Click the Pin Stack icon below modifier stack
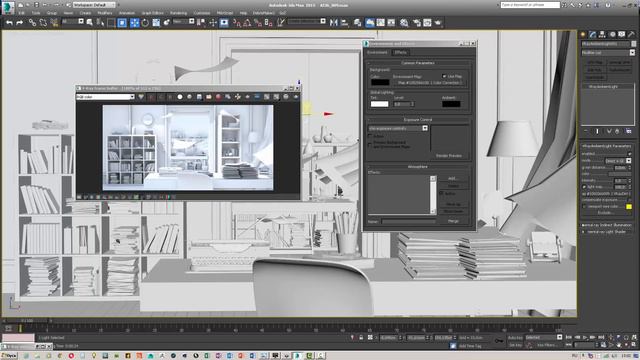 coord(586,131)
